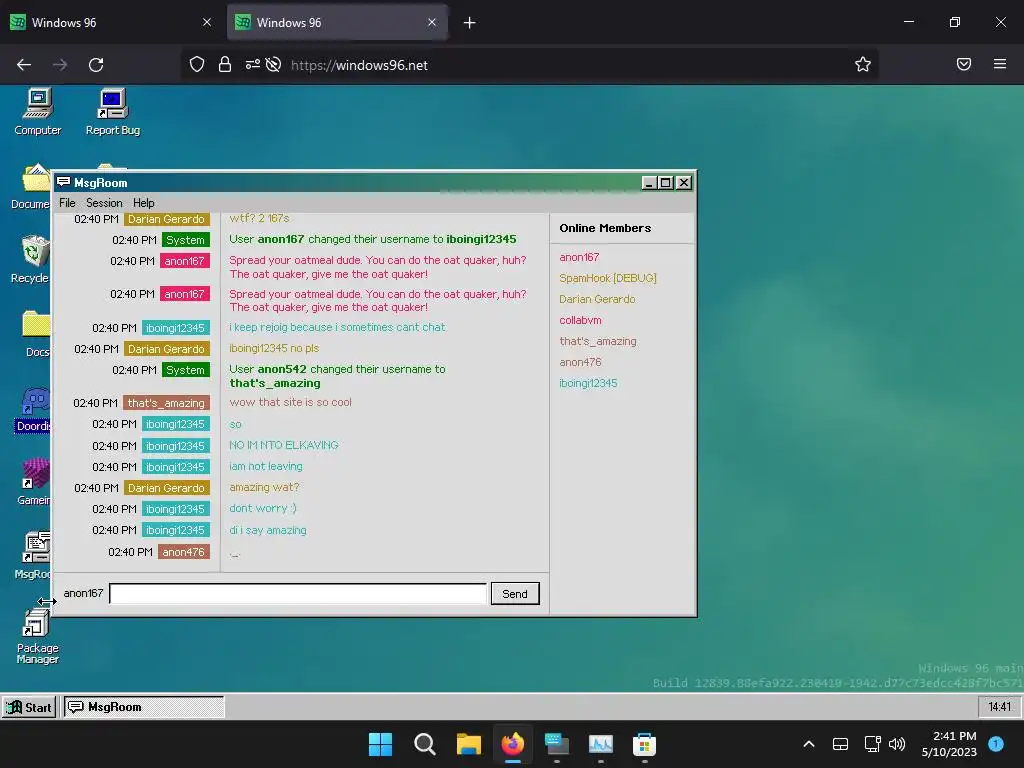Viewport: 1024px width, 768px height.
Task: Click the anon476 name tag in chat
Action: (x=184, y=552)
